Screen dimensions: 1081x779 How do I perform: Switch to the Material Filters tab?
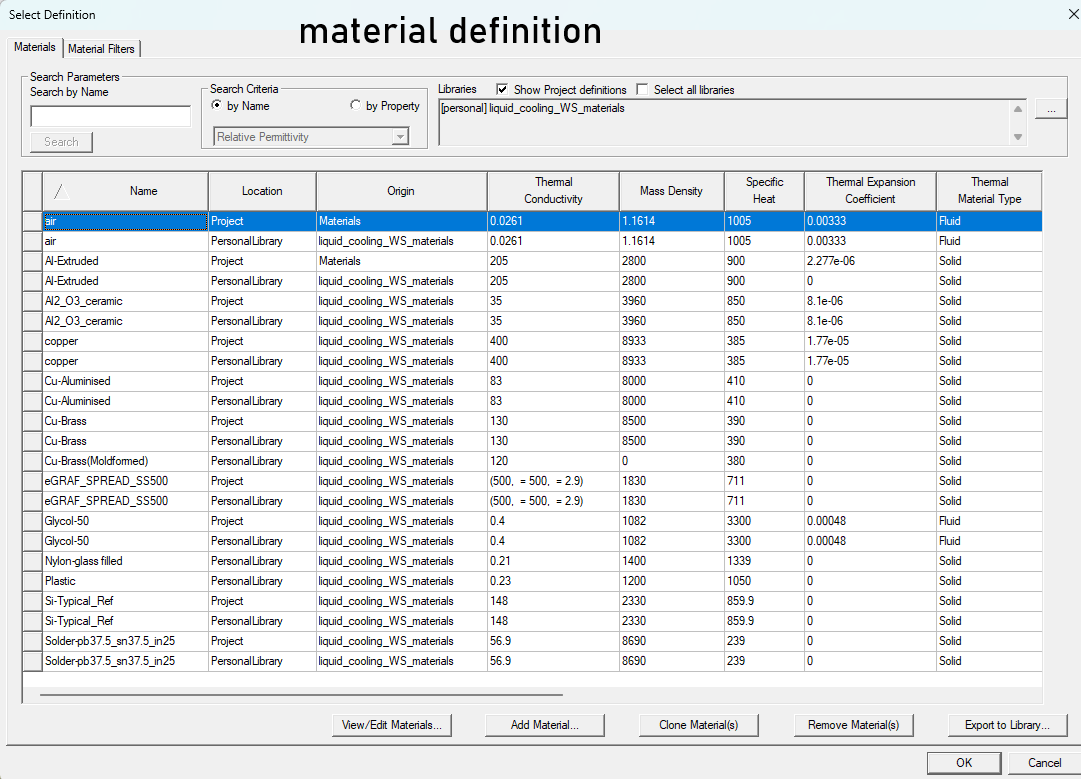click(x=102, y=48)
